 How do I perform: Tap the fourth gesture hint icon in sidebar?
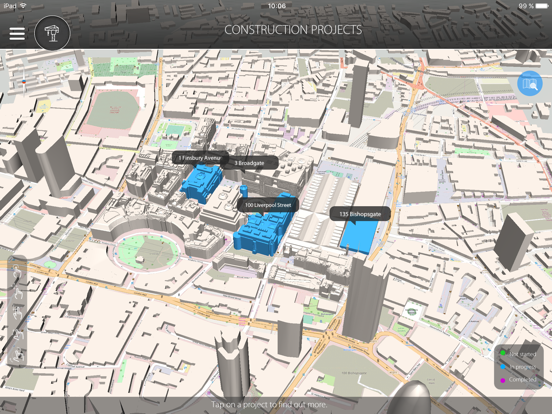[x=17, y=334]
